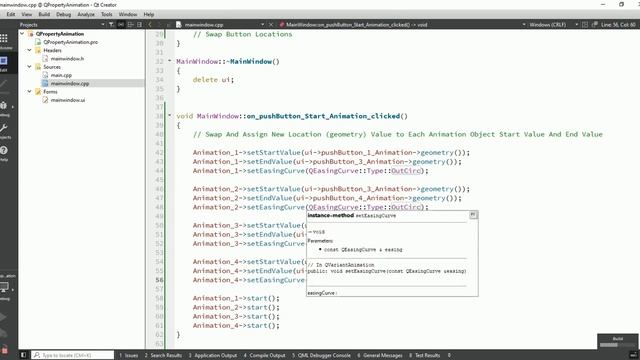This screenshot has height=360, width=640.
Task: Split the Projects side panel
Action: 130,24
